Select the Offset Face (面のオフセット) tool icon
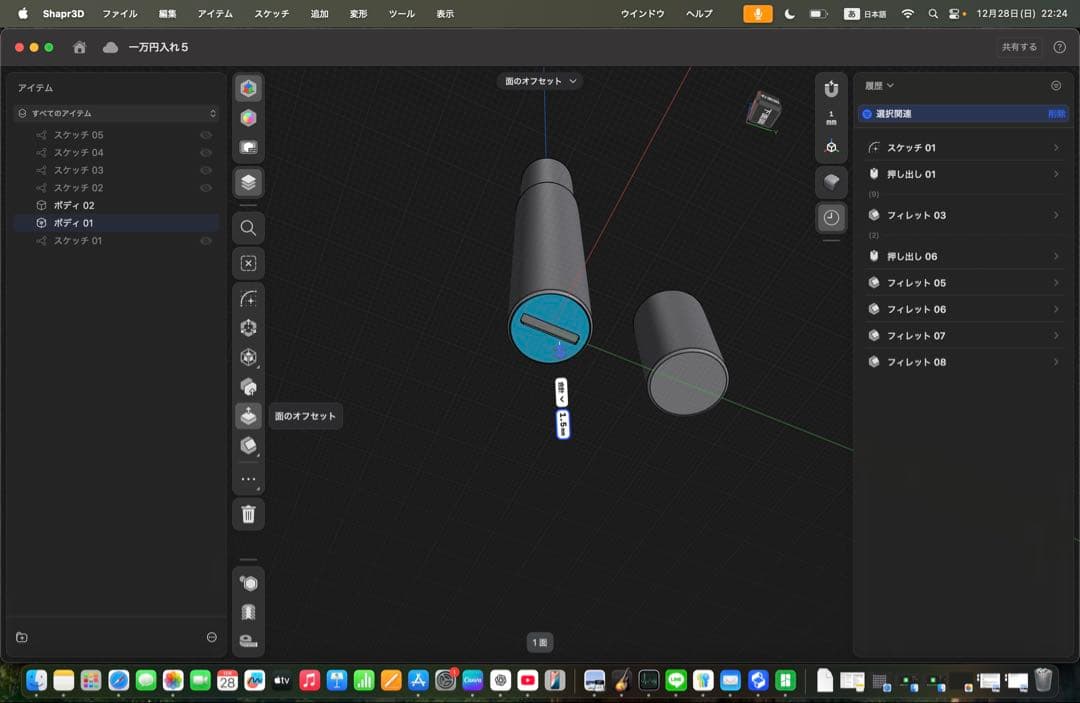Screen dimensions: 1080x703 tap(248, 416)
